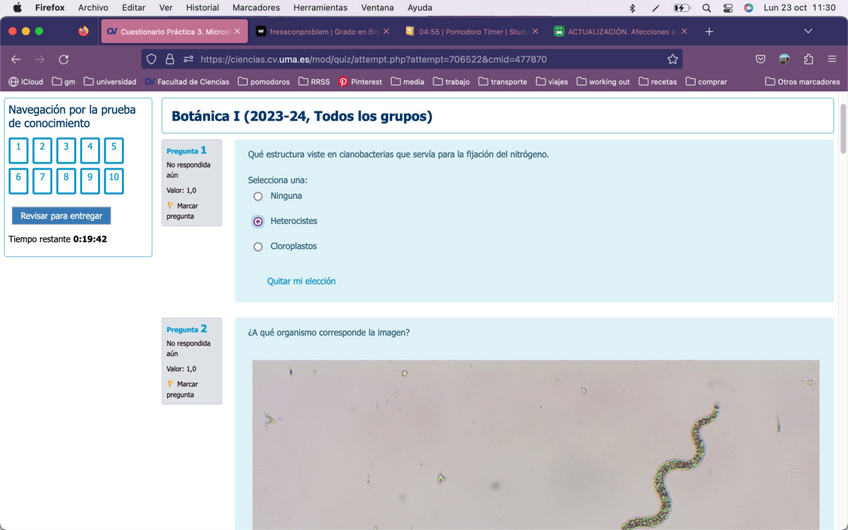Screen dimensions: 848x530
Task: Open a new browser tab with plus
Action: 709,31
